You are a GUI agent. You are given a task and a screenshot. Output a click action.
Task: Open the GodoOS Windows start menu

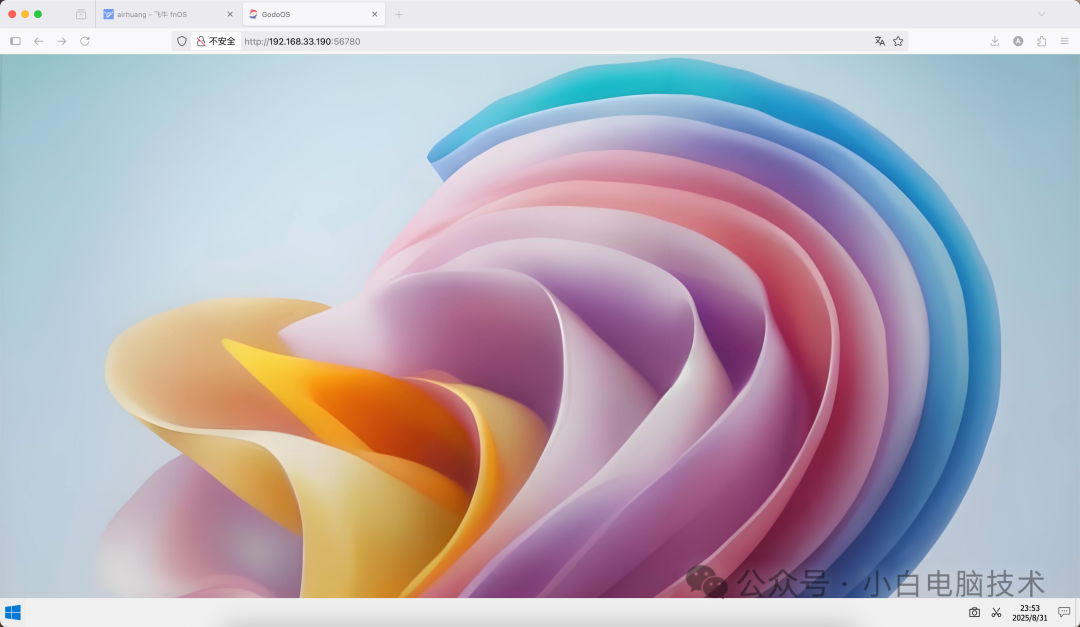click(12, 613)
